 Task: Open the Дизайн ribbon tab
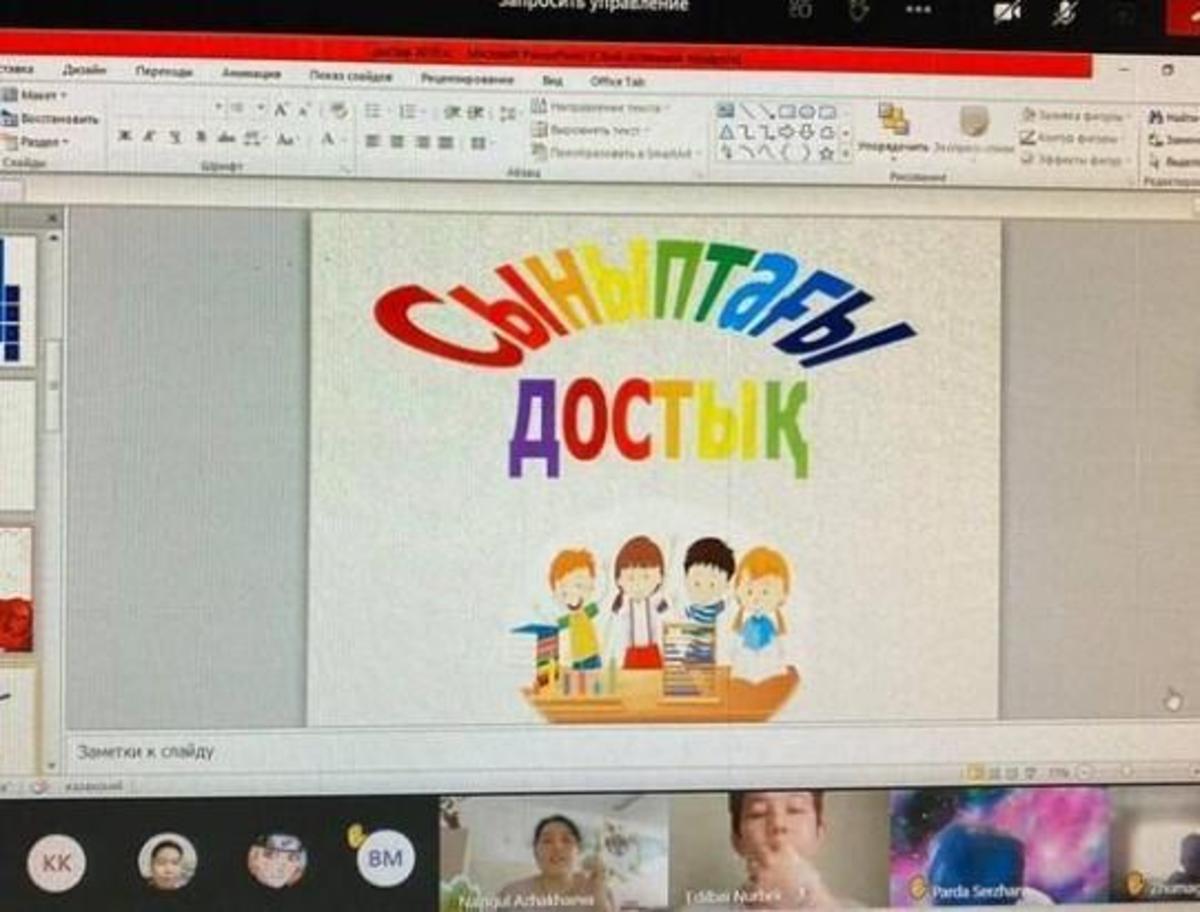click(84, 71)
